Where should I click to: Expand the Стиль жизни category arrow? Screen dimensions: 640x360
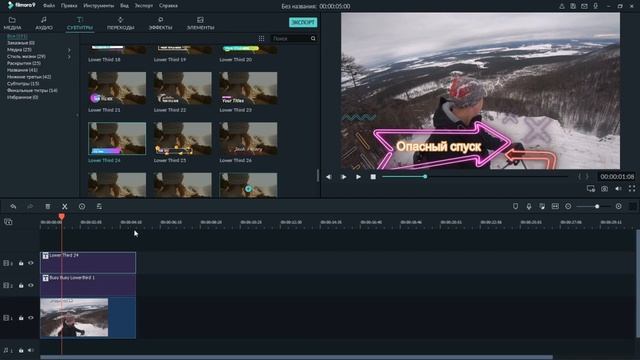(69, 57)
